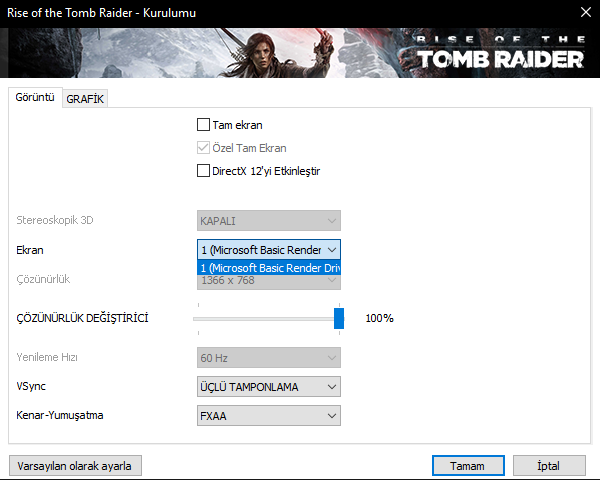Click the resolution modifier slider thumb
Screen dimensions: 600x480
pyautogui.click(x=339, y=318)
